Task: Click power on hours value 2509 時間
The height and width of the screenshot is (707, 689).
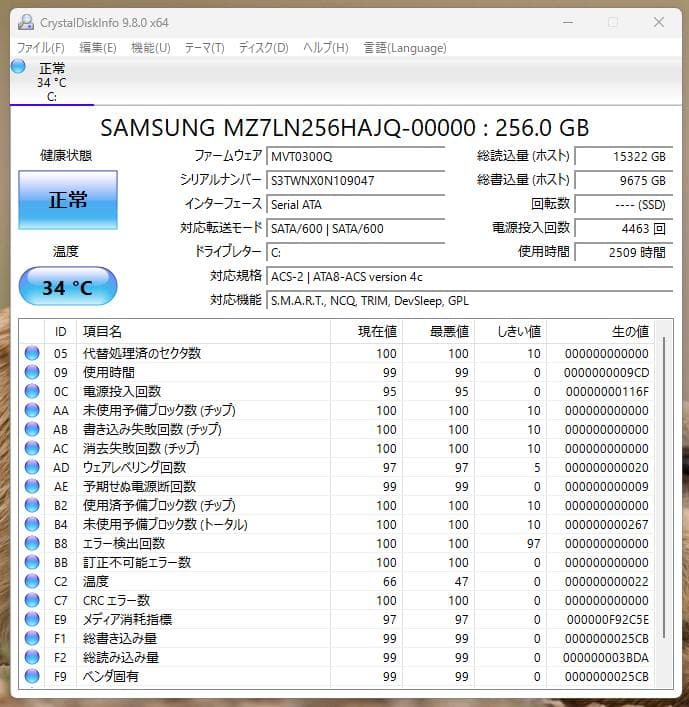Action: 624,252
